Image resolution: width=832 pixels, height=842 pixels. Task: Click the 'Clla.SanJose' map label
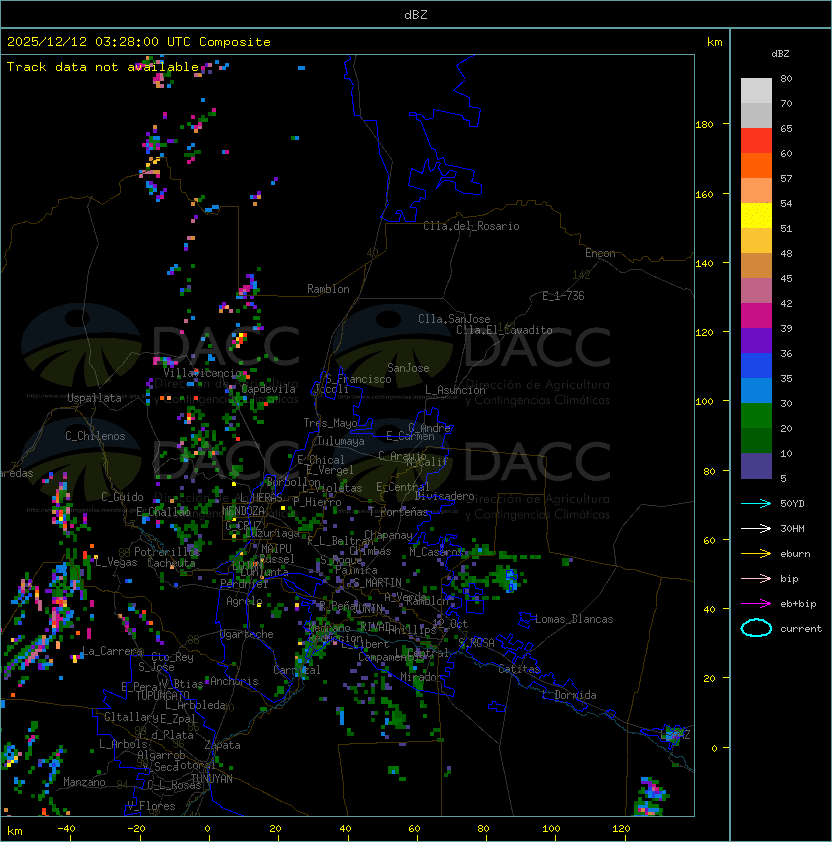pyautogui.click(x=454, y=319)
